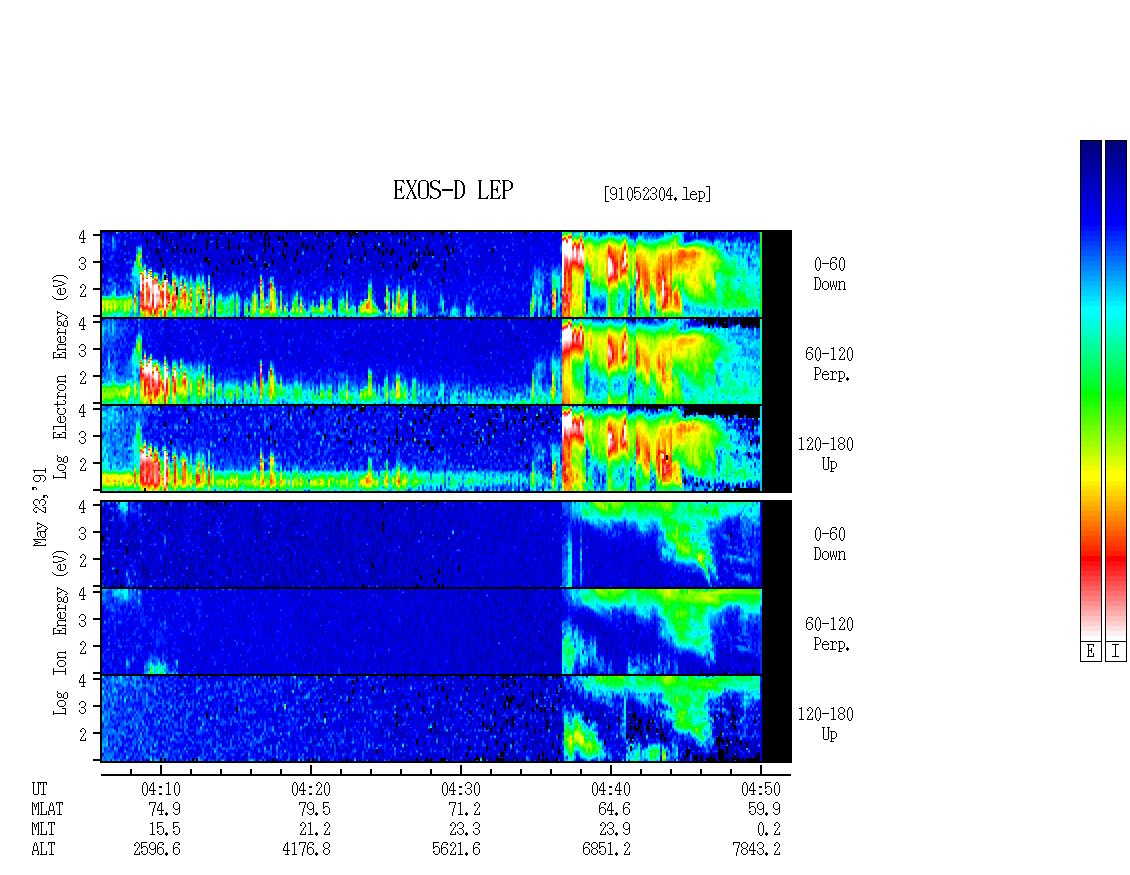The width and height of the screenshot is (1130, 875).
Task: Click the MLT value 23.3
Action: (464, 829)
